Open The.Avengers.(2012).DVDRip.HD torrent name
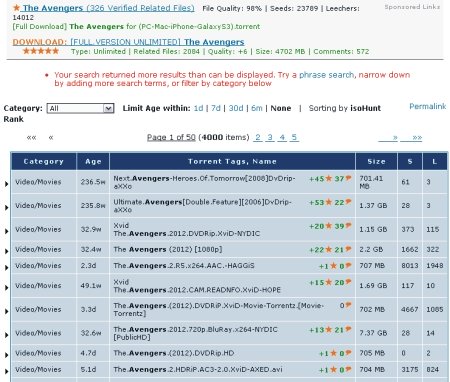Image resolution: width=450 pixels, height=382 pixels. [x=174, y=353]
